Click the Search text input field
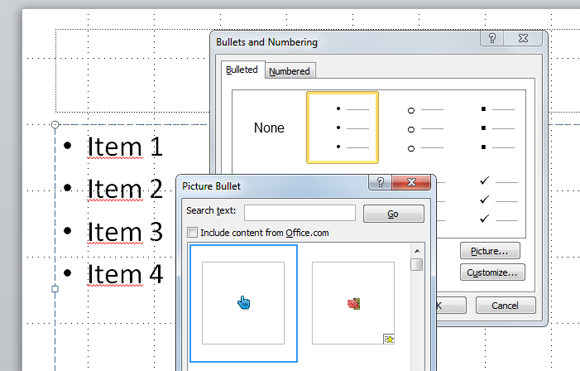 click(300, 213)
